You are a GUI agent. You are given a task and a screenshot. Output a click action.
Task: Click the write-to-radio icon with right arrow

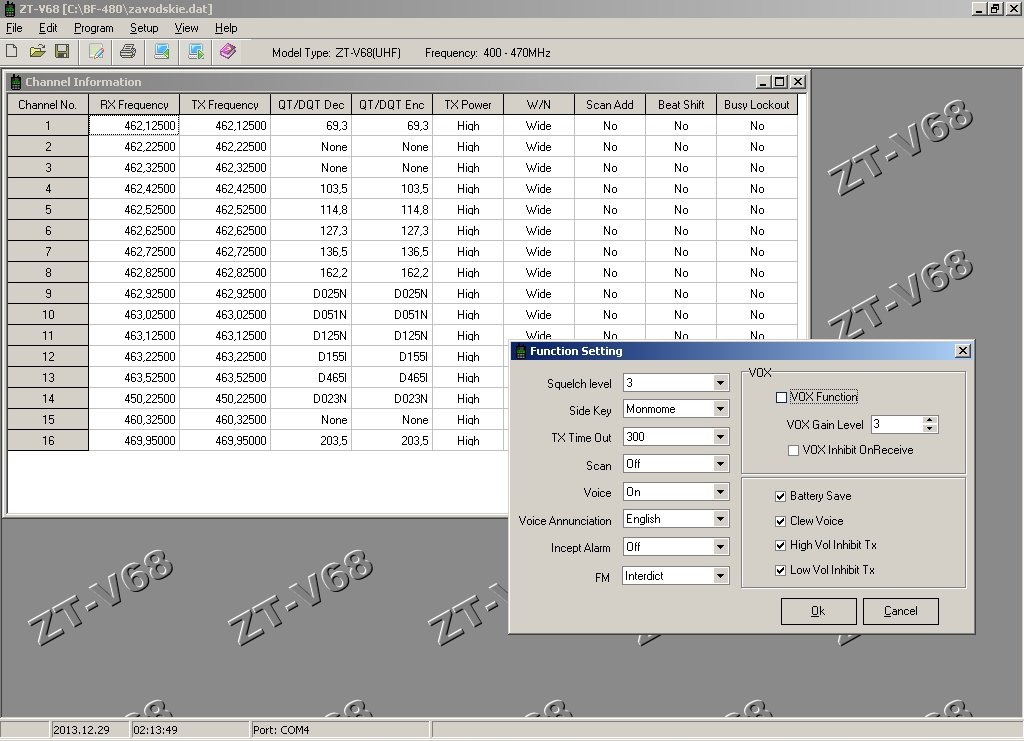pyautogui.click(x=196, y=51)
